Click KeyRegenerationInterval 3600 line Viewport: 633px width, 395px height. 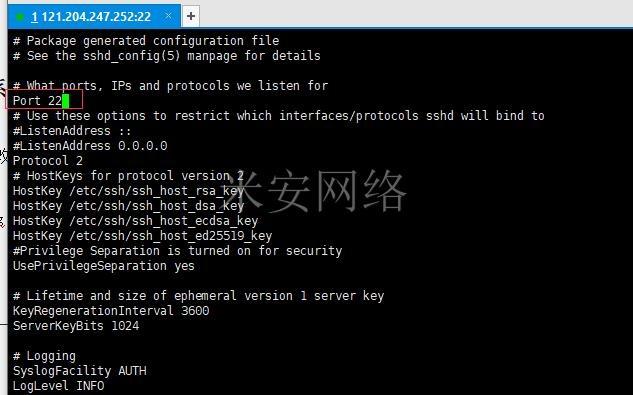coord(111,311)
